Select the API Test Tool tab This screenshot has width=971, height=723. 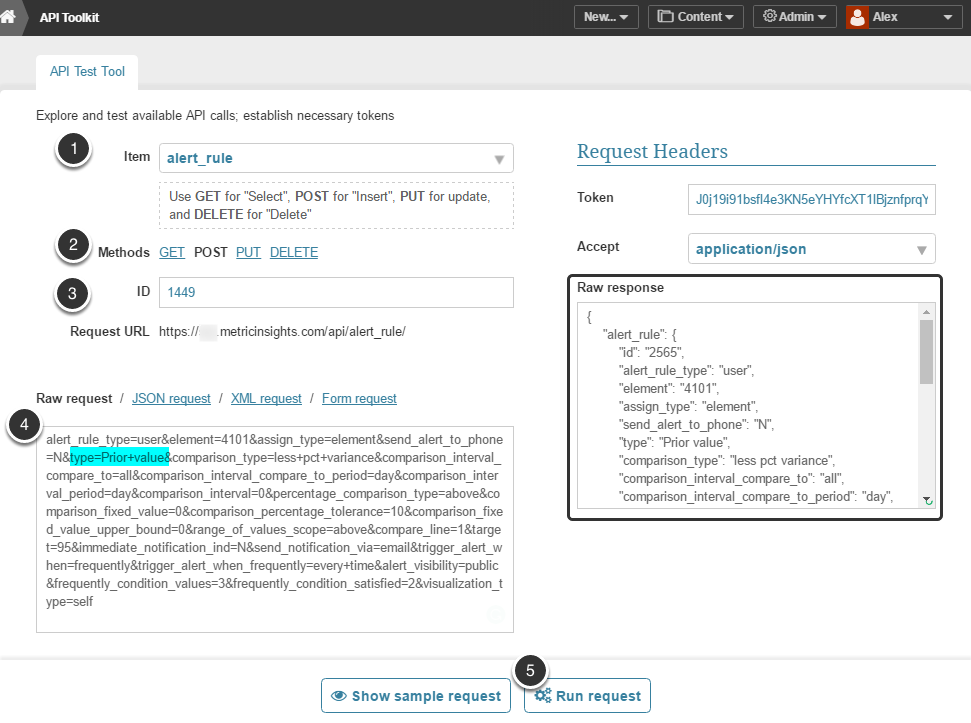(87, 72)
